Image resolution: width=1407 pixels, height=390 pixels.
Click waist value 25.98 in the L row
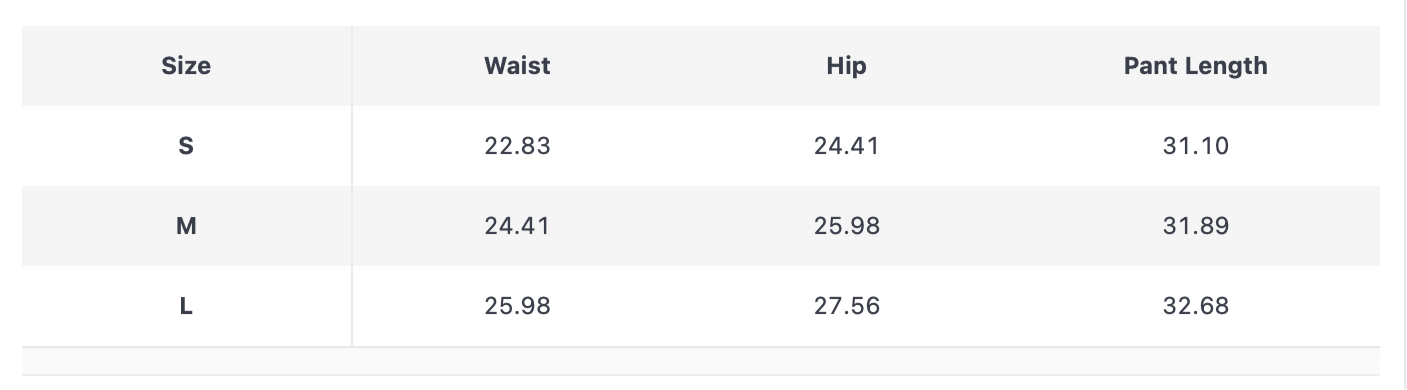517,306
